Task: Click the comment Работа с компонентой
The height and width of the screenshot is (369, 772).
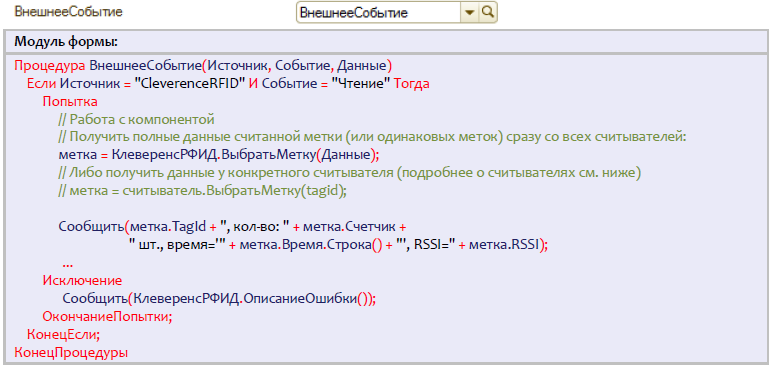Action: [136, 120]
